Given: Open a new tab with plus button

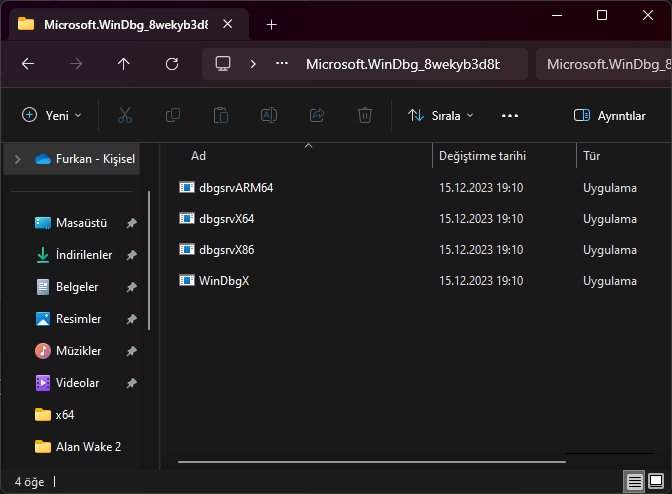Looking at the screenshot, I should point(271,24).
